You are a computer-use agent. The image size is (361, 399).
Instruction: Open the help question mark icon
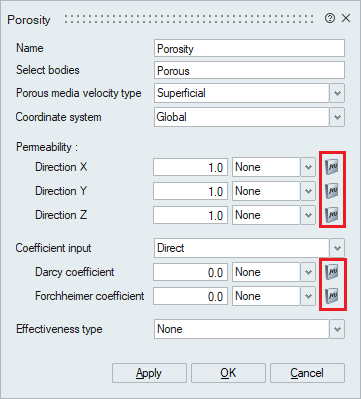tap(330, 18)
